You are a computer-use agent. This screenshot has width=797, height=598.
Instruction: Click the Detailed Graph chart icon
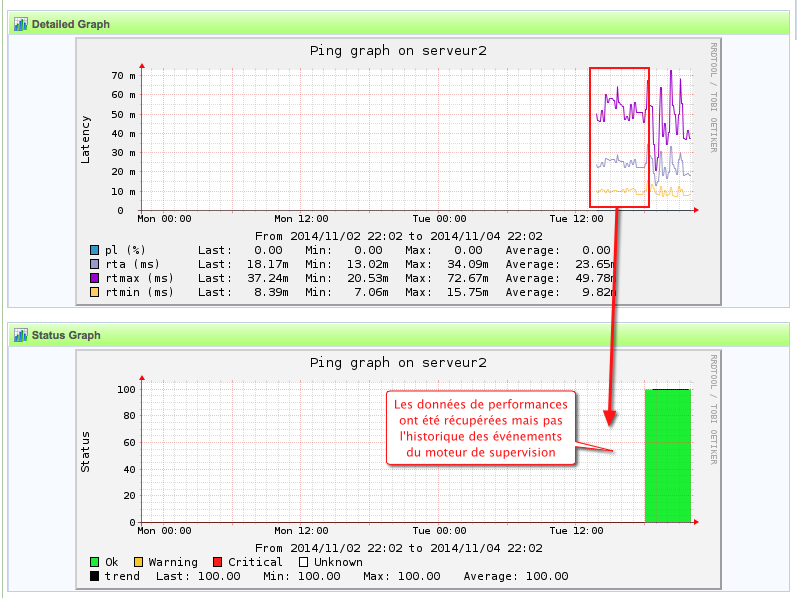pos(20,24)
